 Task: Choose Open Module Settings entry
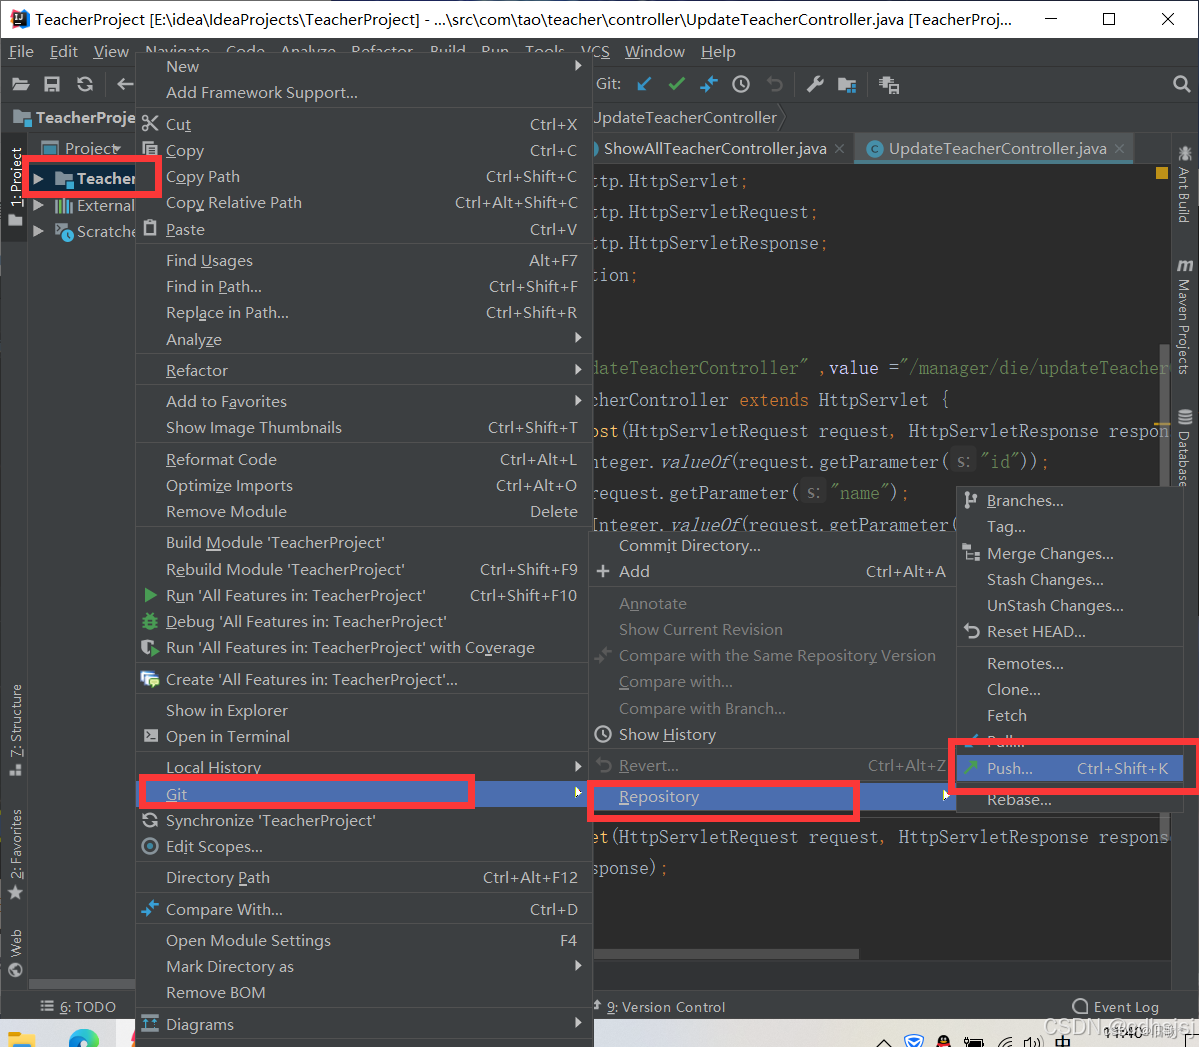tap(364, 940)
